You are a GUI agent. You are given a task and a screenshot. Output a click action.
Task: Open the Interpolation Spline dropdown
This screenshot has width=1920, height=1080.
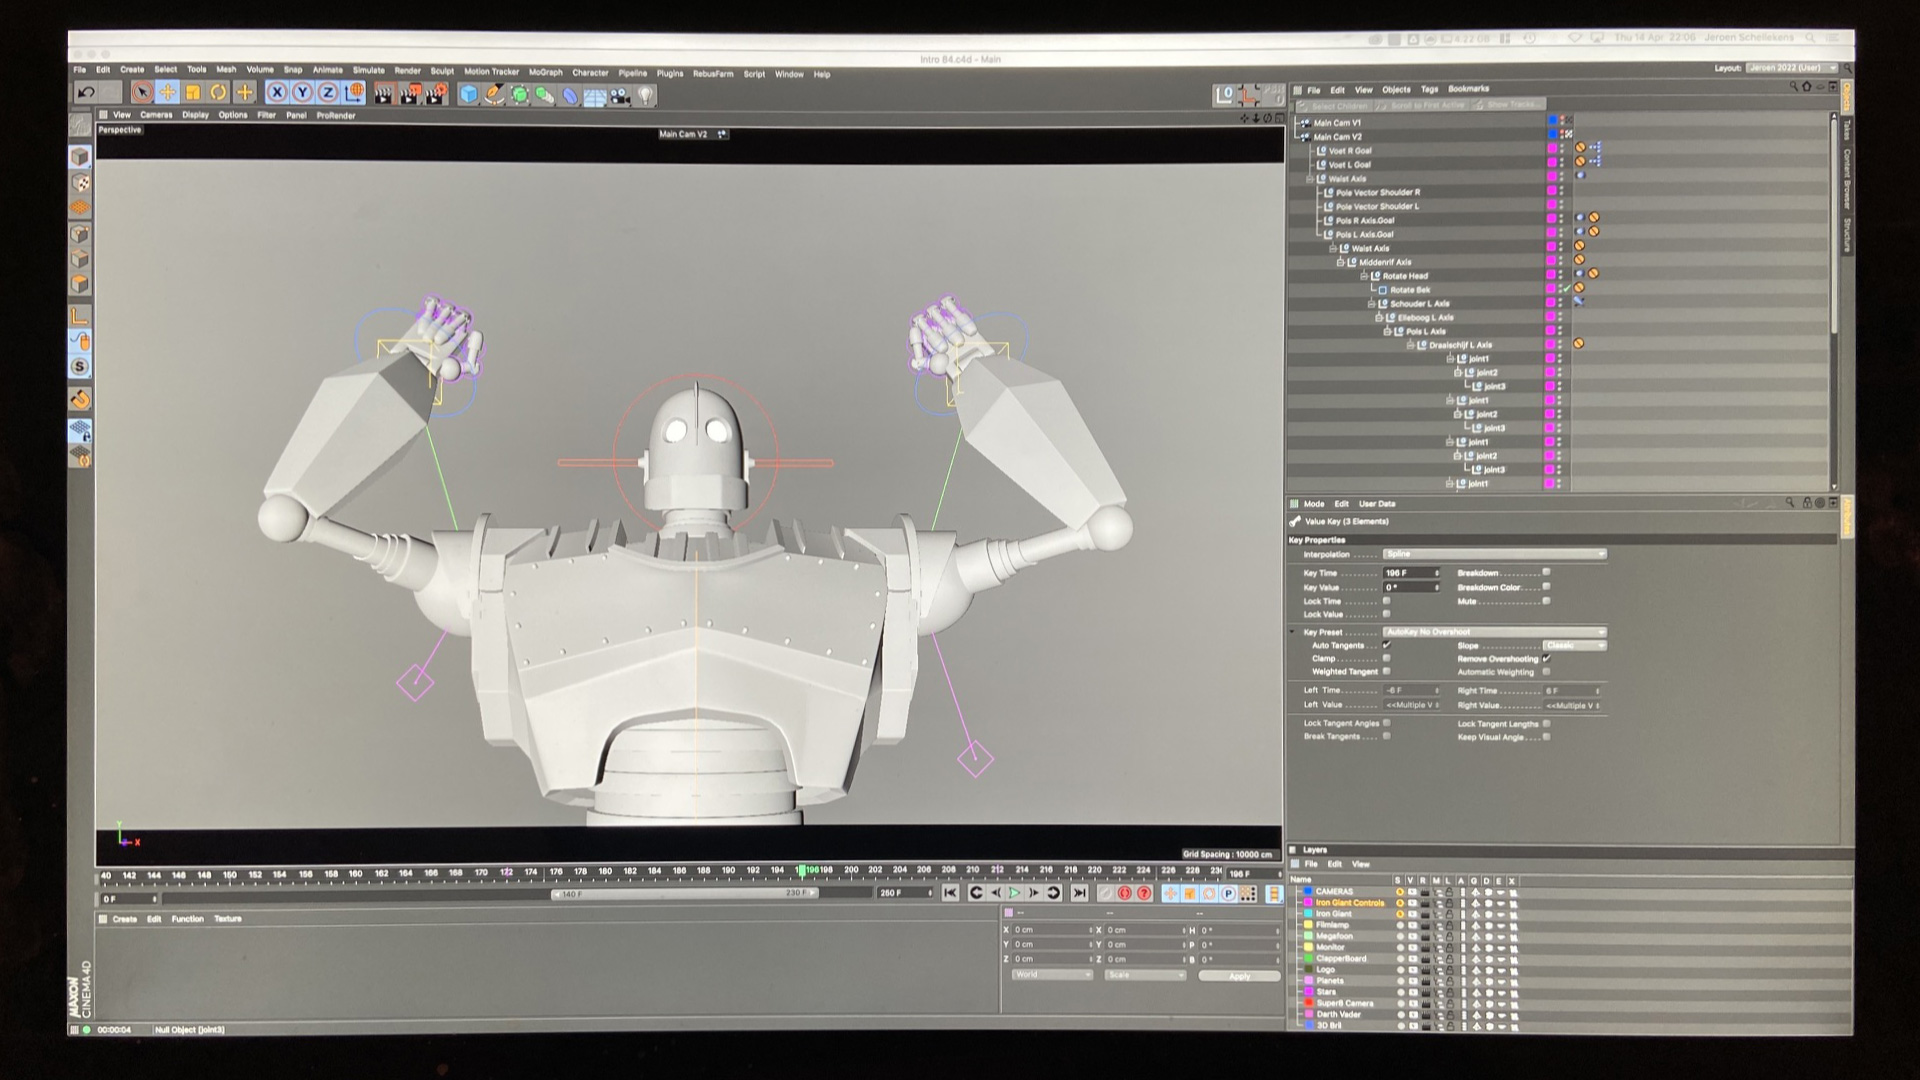coord(1494,554)
